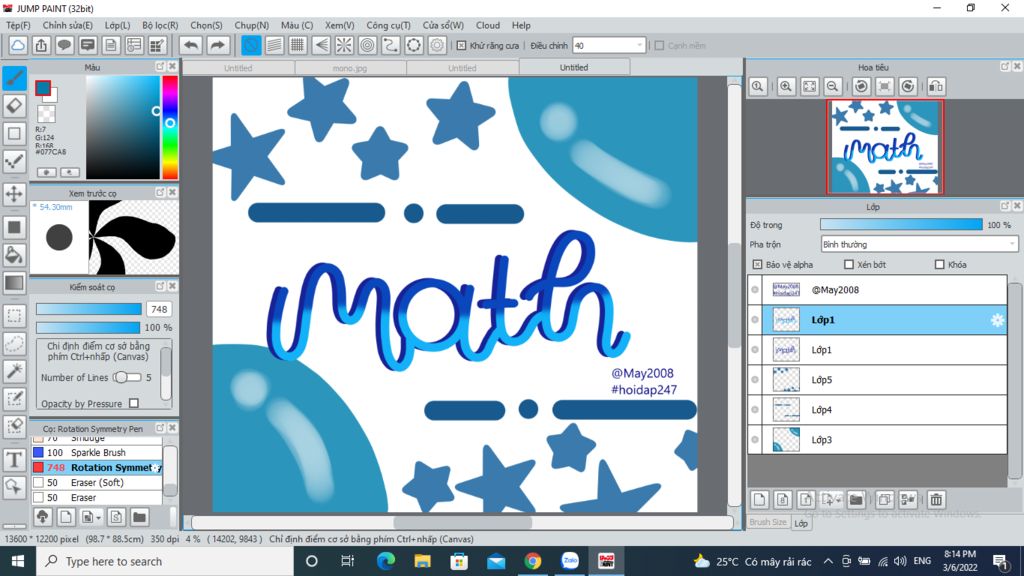Open Chrome from the taskbar

(x=533, y=561)
